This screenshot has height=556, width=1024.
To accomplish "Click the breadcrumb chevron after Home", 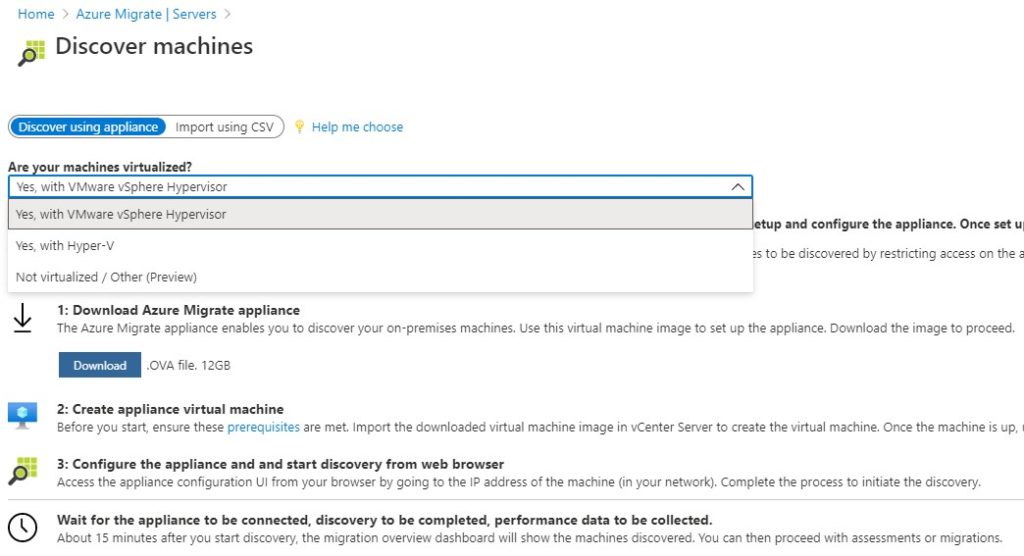I will tap(65, 14).
